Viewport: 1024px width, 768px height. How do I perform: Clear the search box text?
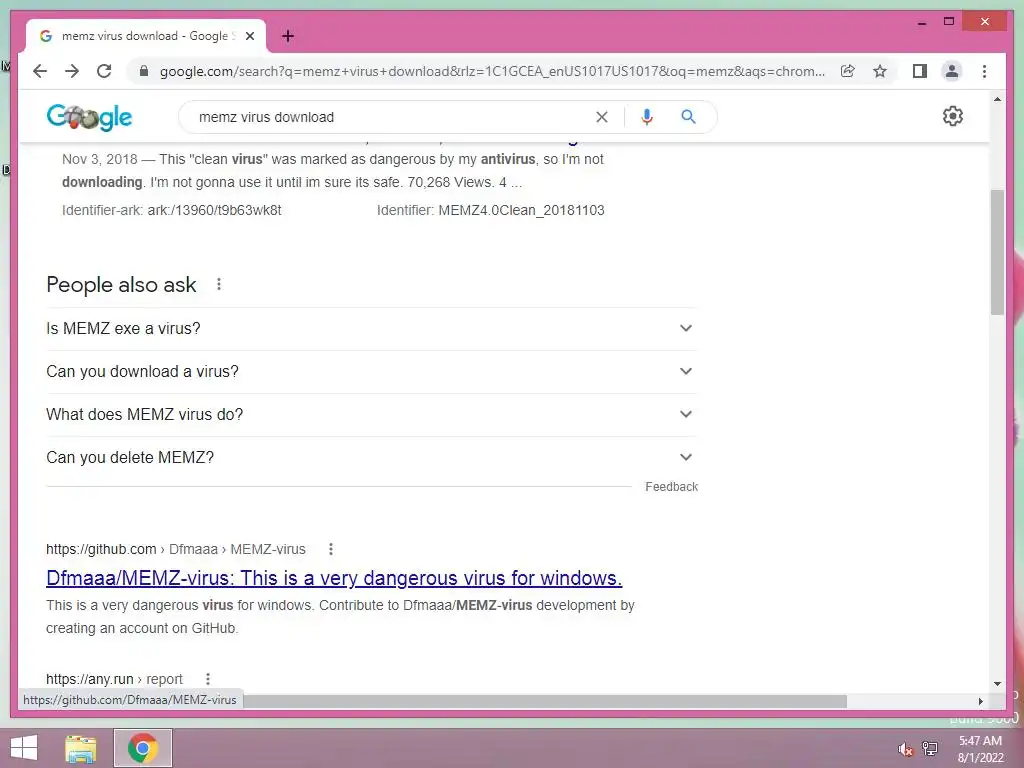601,117
